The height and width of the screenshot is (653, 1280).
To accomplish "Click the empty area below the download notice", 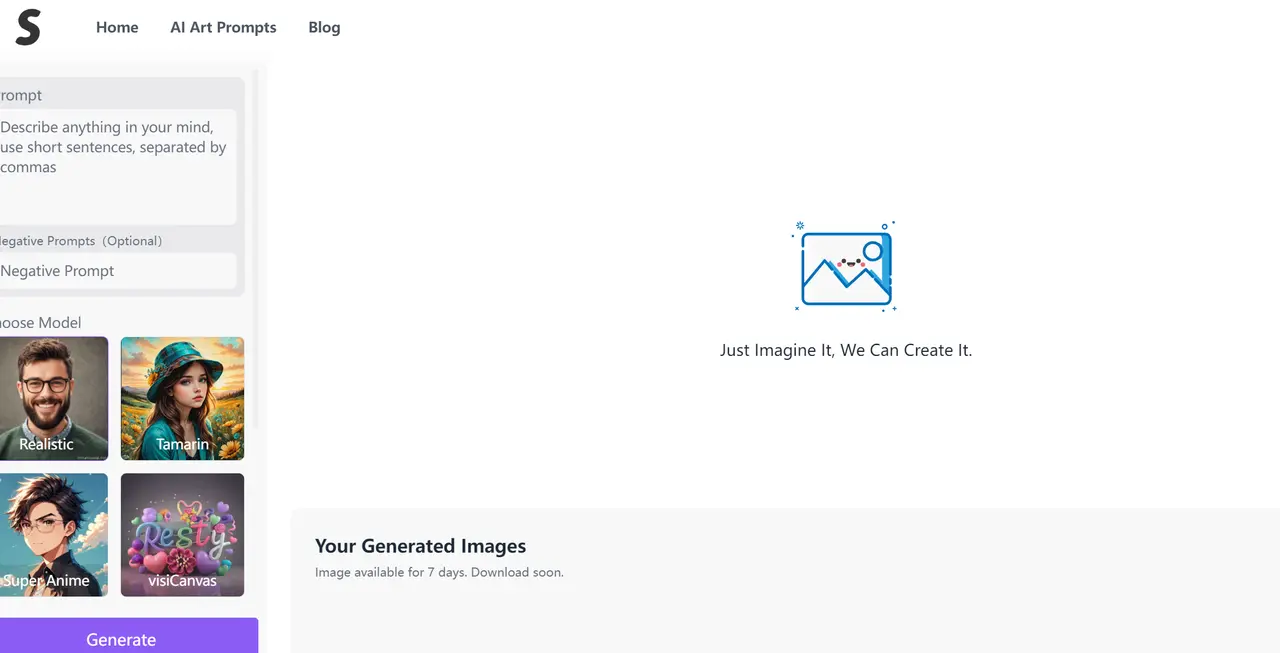I will pyautogui.click(x=780, y=620).
